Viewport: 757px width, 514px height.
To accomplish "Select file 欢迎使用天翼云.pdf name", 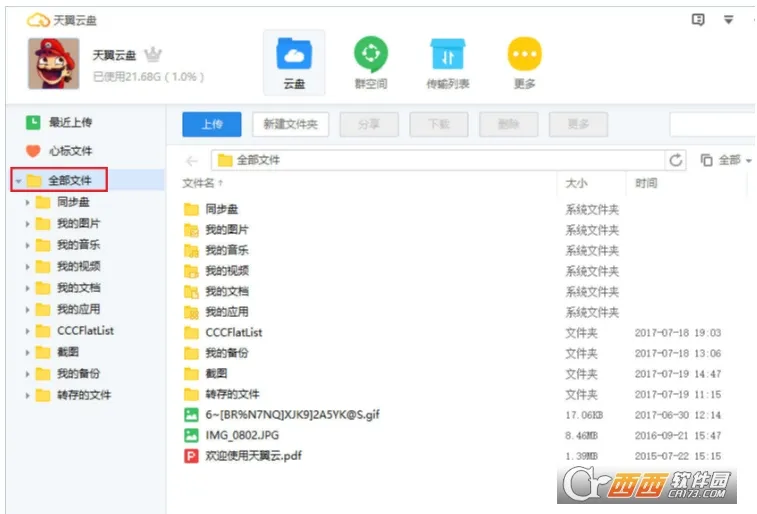I will click(253, 456).
